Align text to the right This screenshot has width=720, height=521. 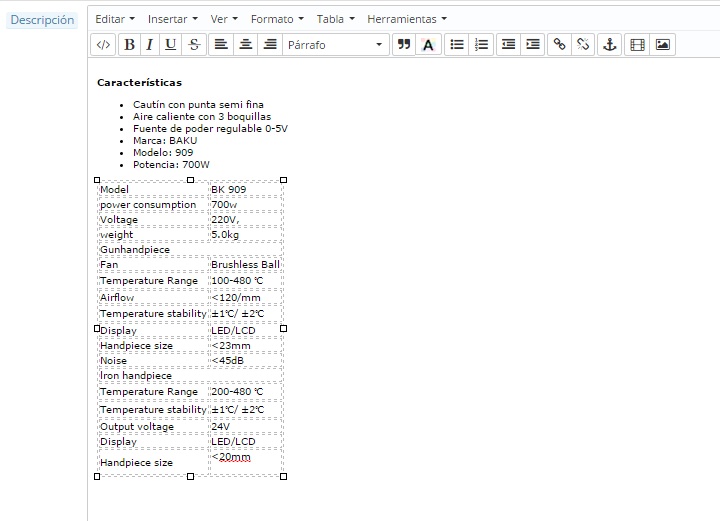[x=270, y=45]
